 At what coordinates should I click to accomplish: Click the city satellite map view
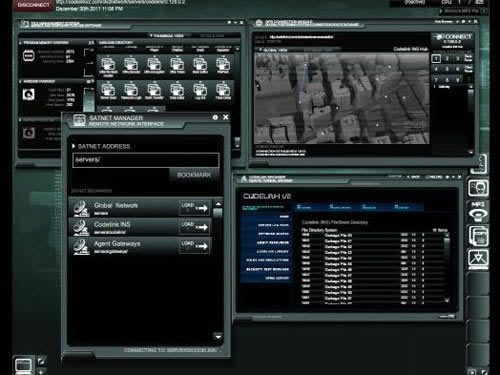coord(342,98)
